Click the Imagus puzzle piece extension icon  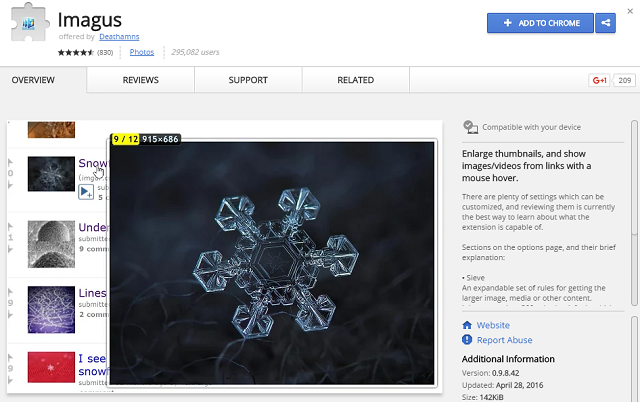[29, 22]
